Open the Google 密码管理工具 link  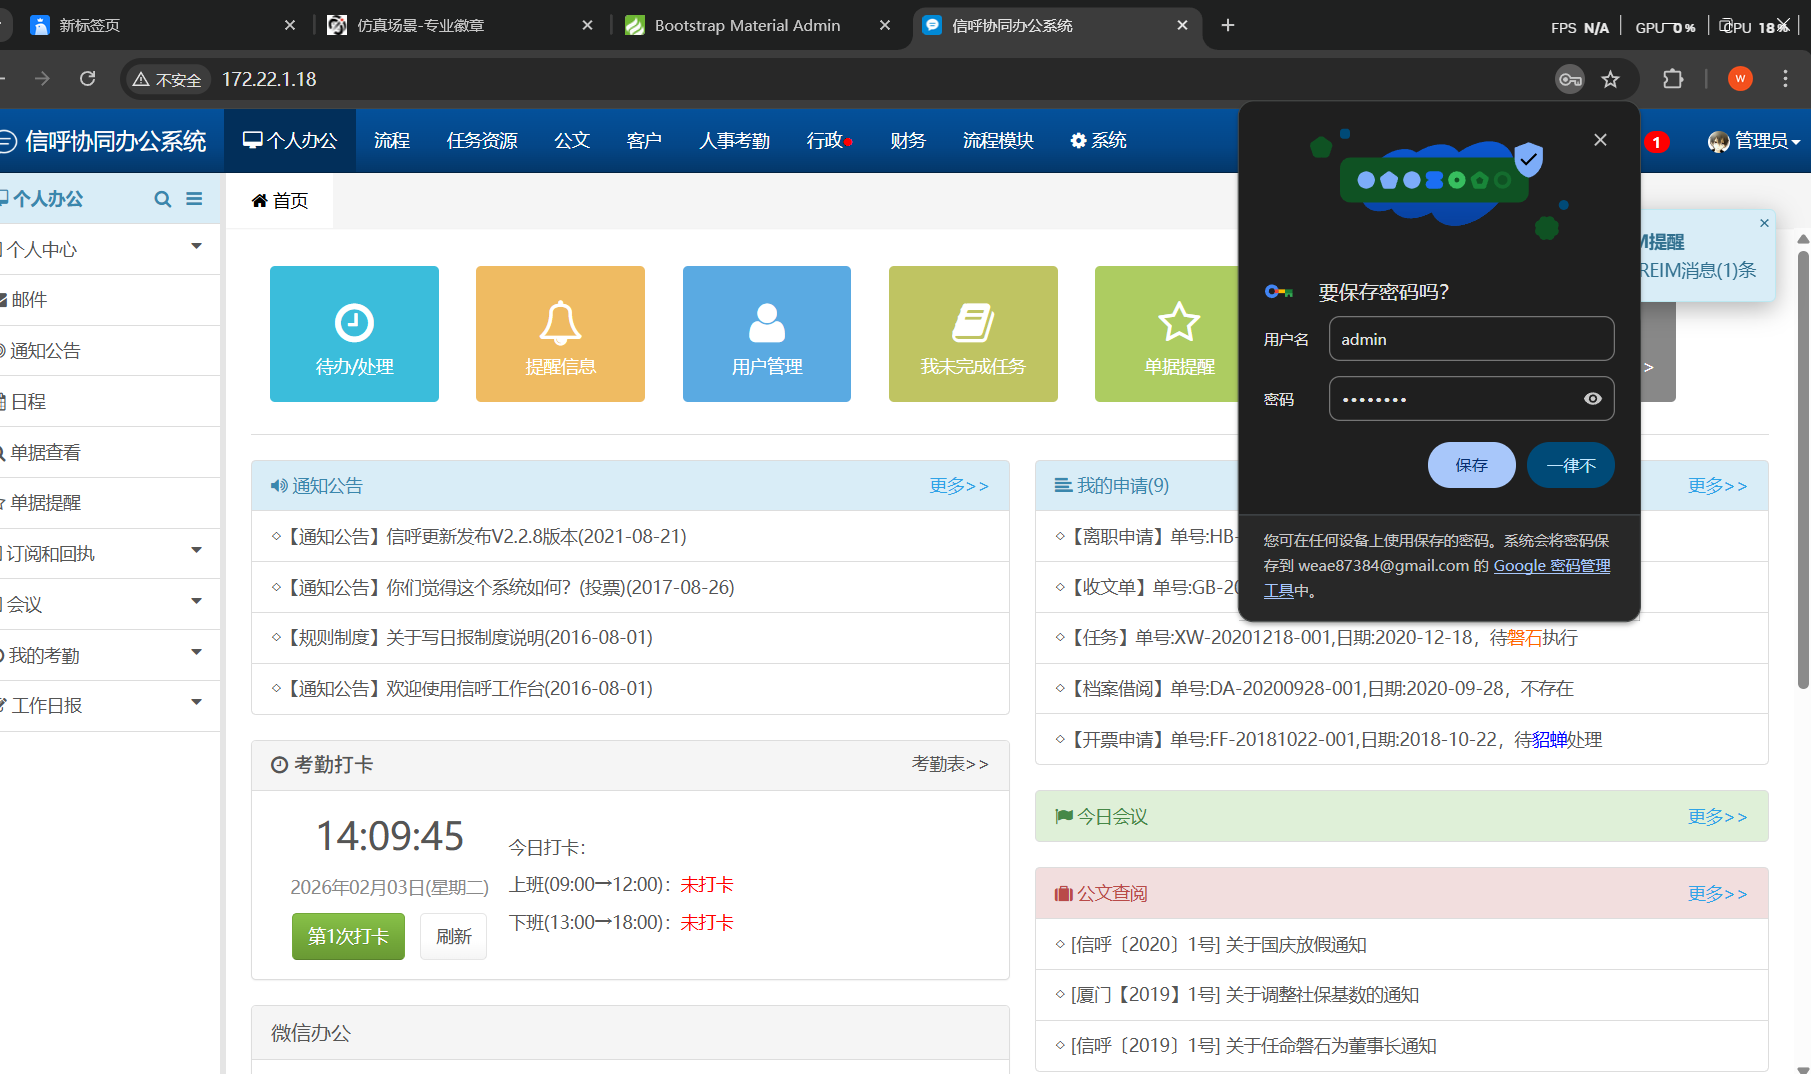(1551, 566)
